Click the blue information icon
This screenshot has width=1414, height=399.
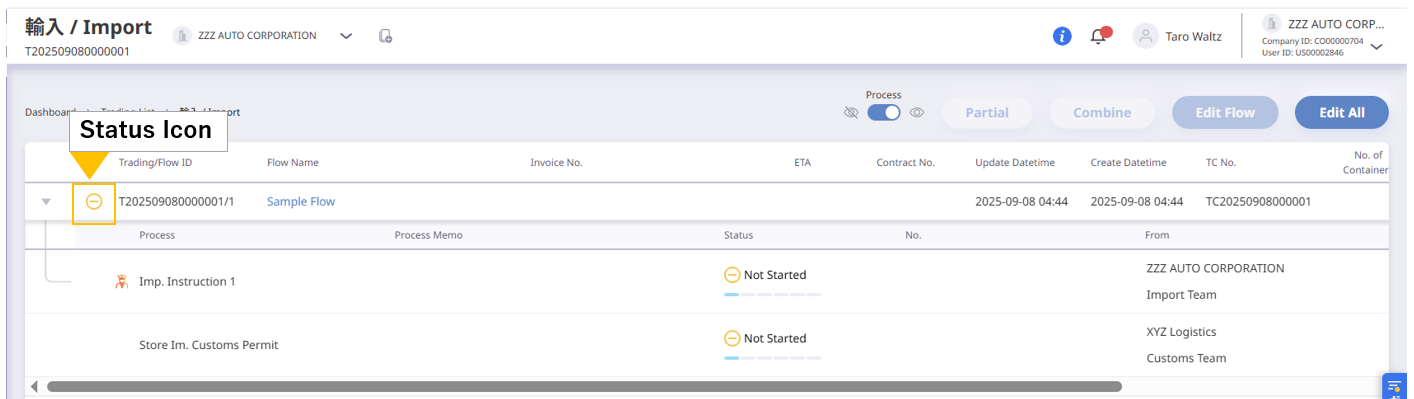click(x=1062, y=36)
